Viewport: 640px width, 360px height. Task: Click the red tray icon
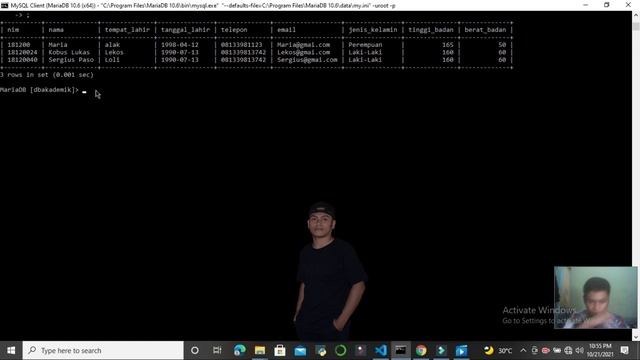545,350
